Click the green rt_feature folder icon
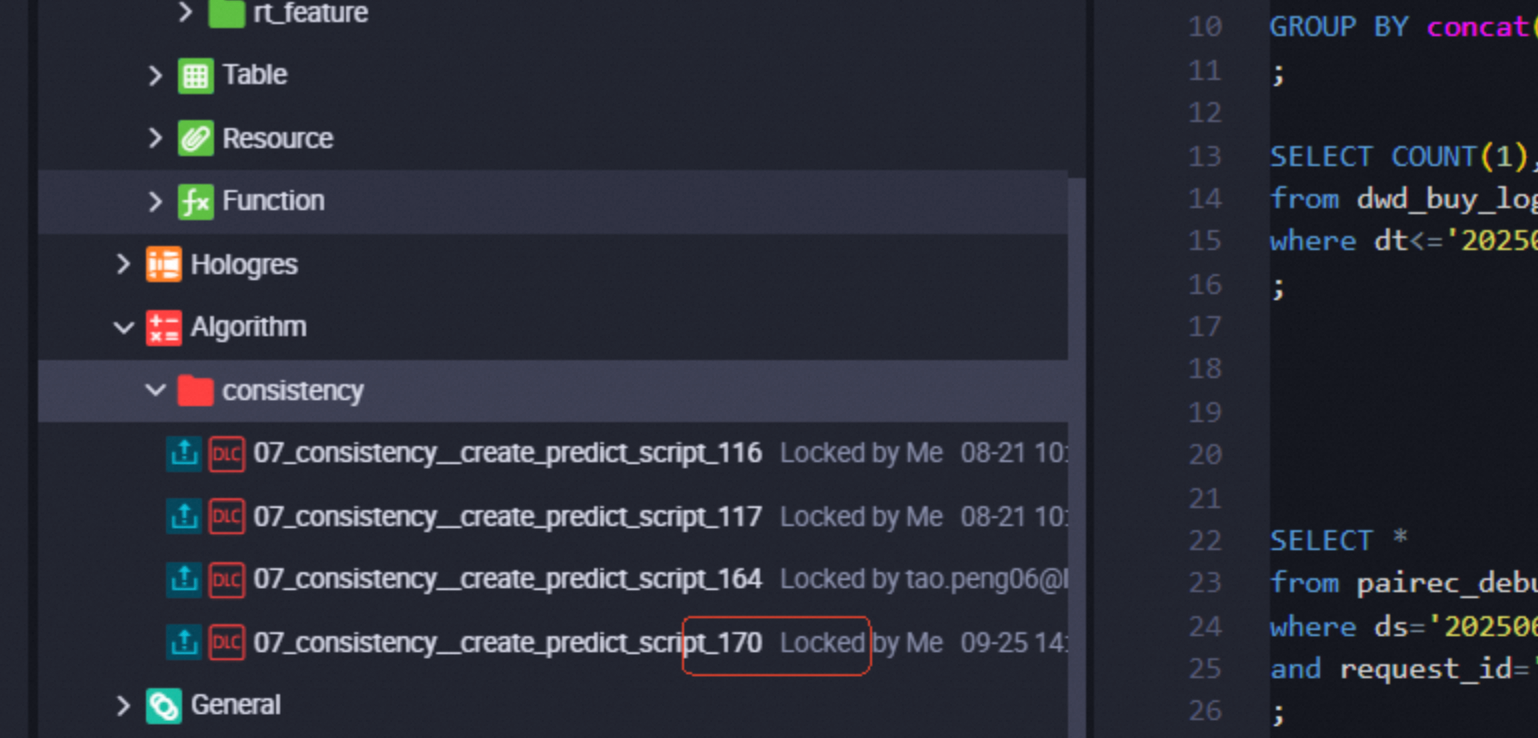This screenshot has height=738, width=1538. pos(227,13)
